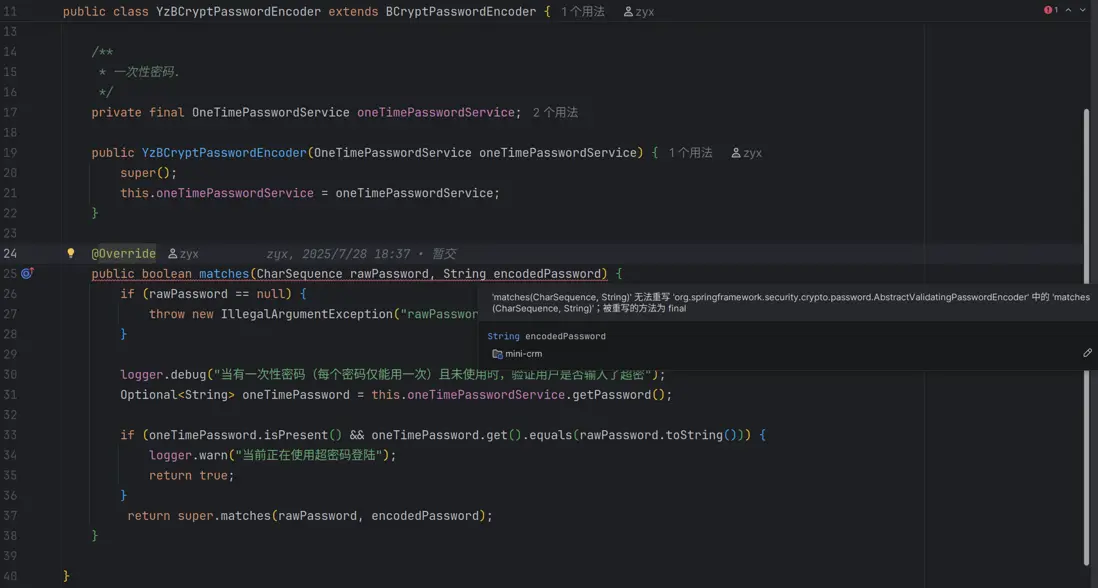Click super.matches call on line 37

click(x=224, y=516)
